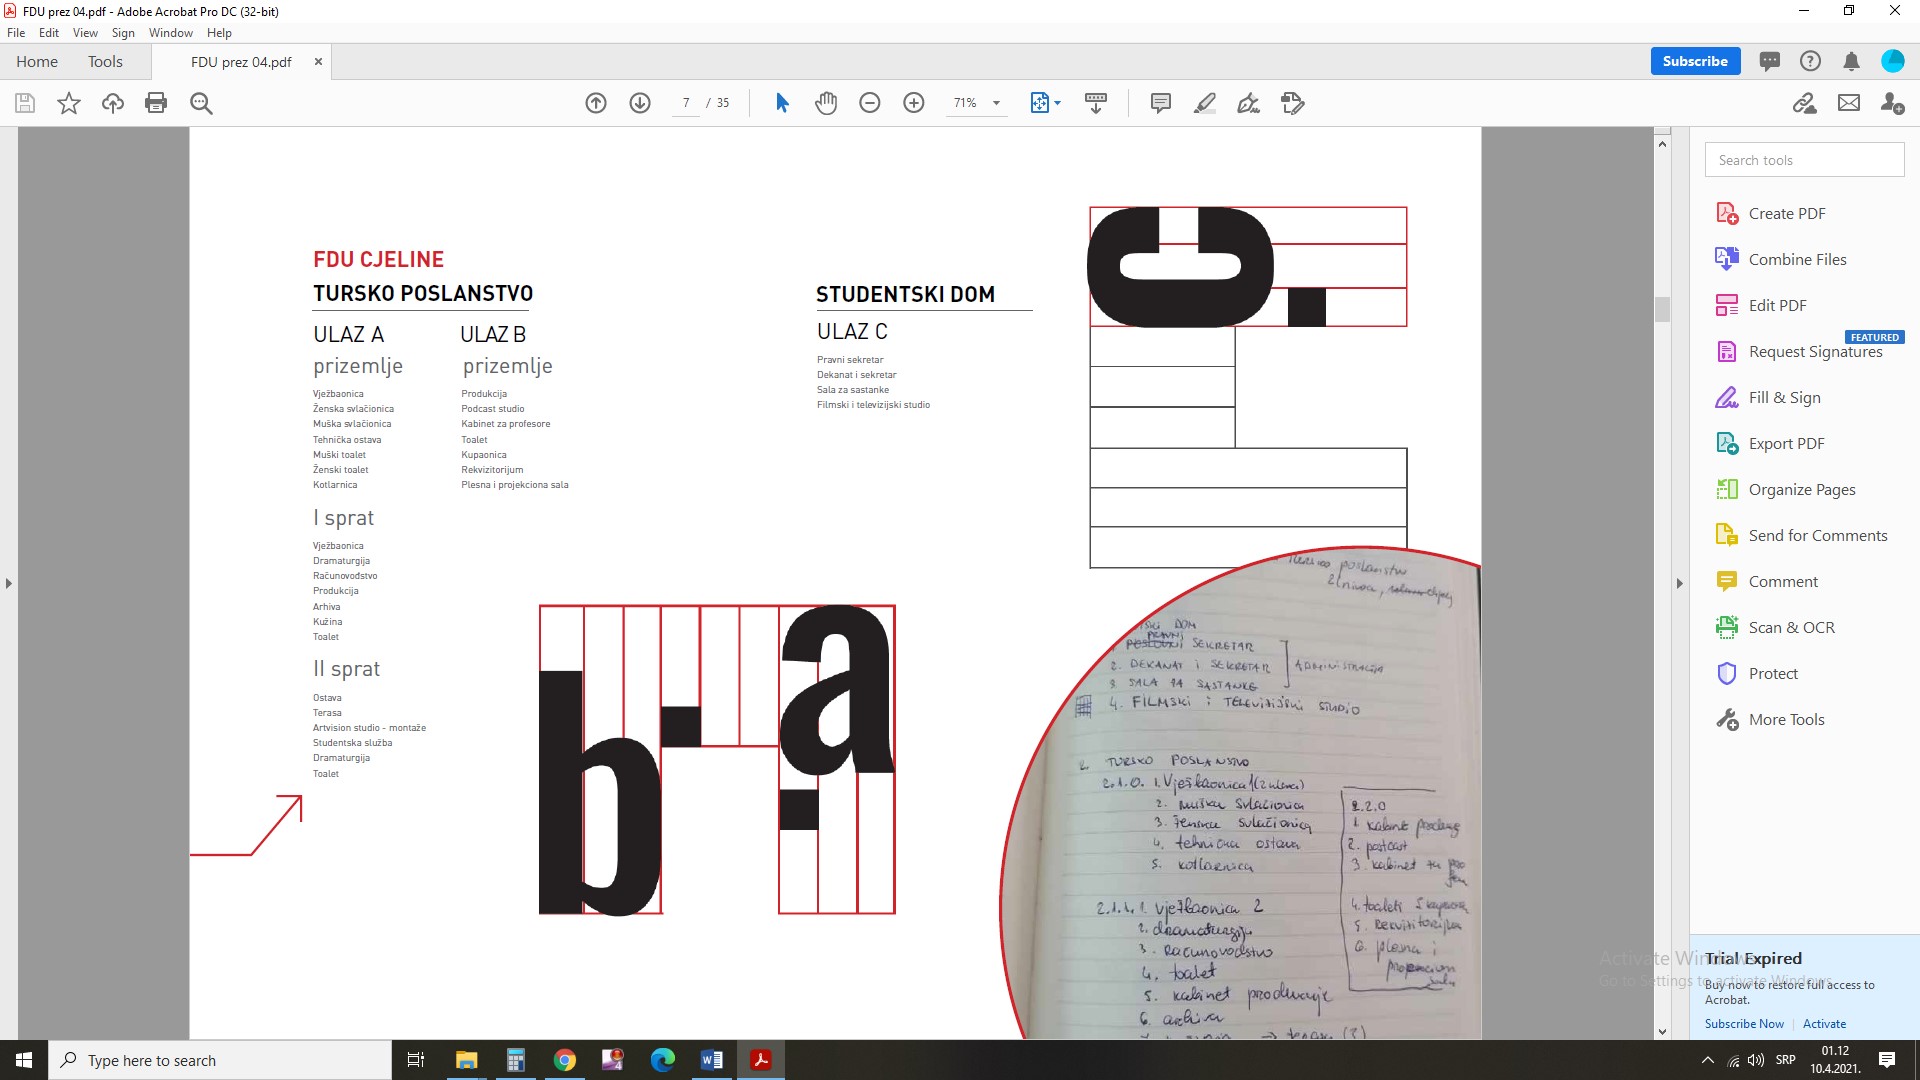Image resolution: width=1920 pixels, height=1080 pixels.
Task: Open Microsoft Word from the taskbar
Action: tap(712, 1060)
